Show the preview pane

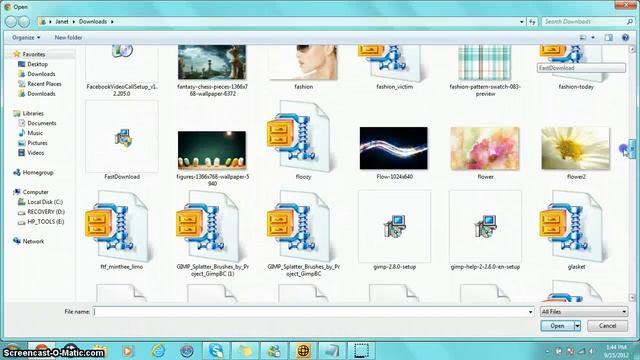pyautogui.click(x=609, y=38)
